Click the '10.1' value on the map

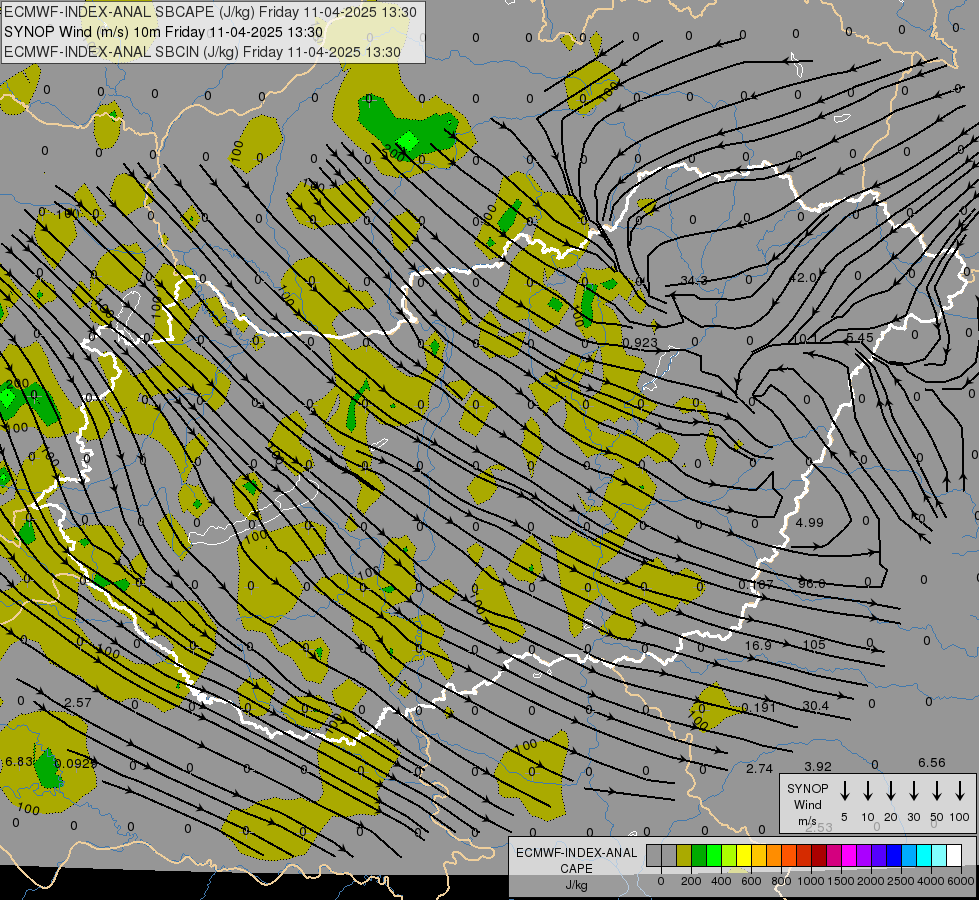point(805,339)
